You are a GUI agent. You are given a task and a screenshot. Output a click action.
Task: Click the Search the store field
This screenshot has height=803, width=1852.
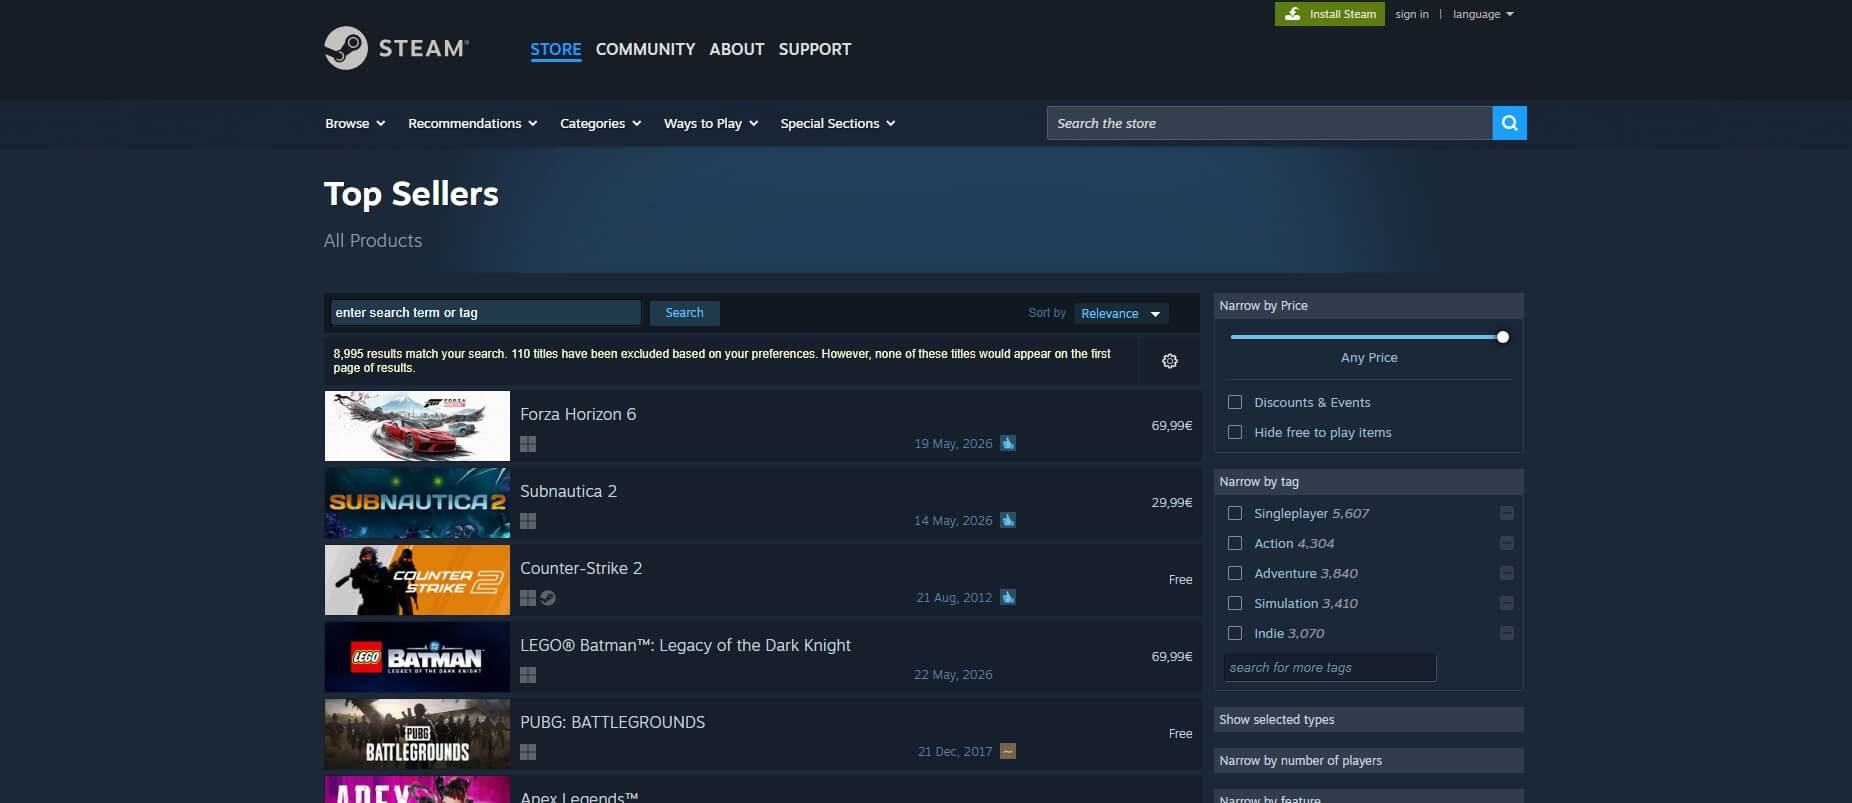pyautogui.click(x=1269, y=123)
